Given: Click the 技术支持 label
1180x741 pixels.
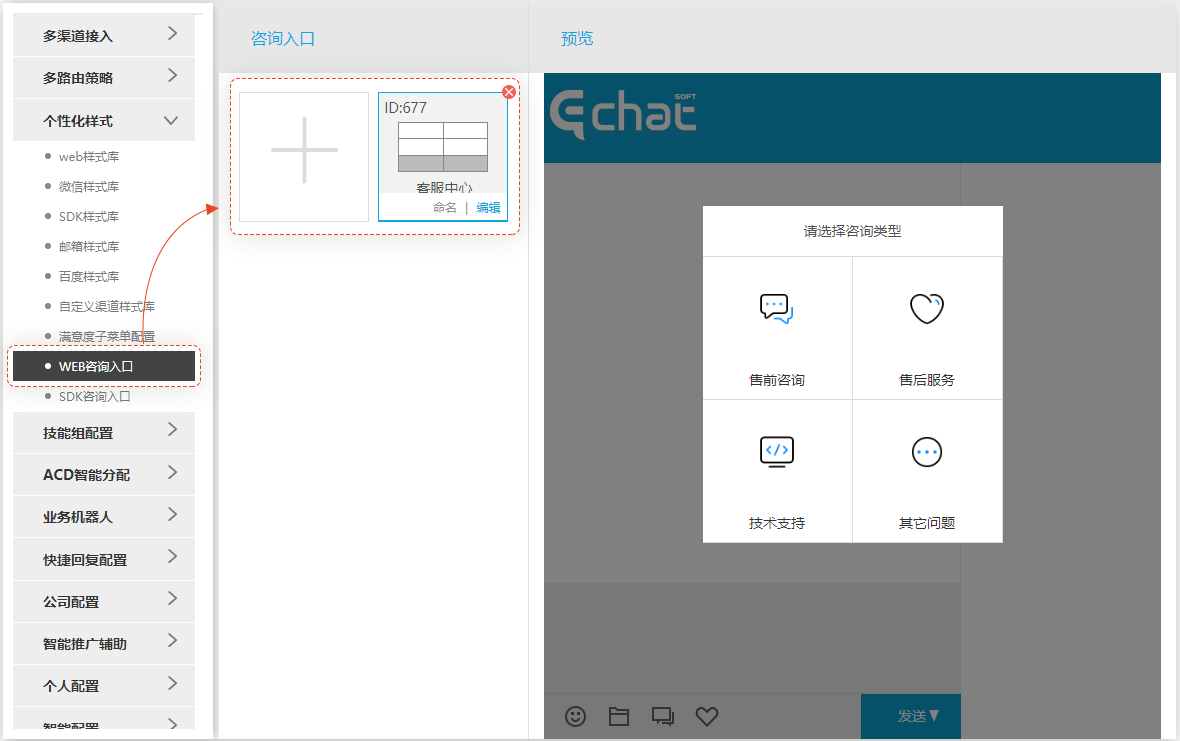Looking at the screenshot, I should tap(777, 523).
